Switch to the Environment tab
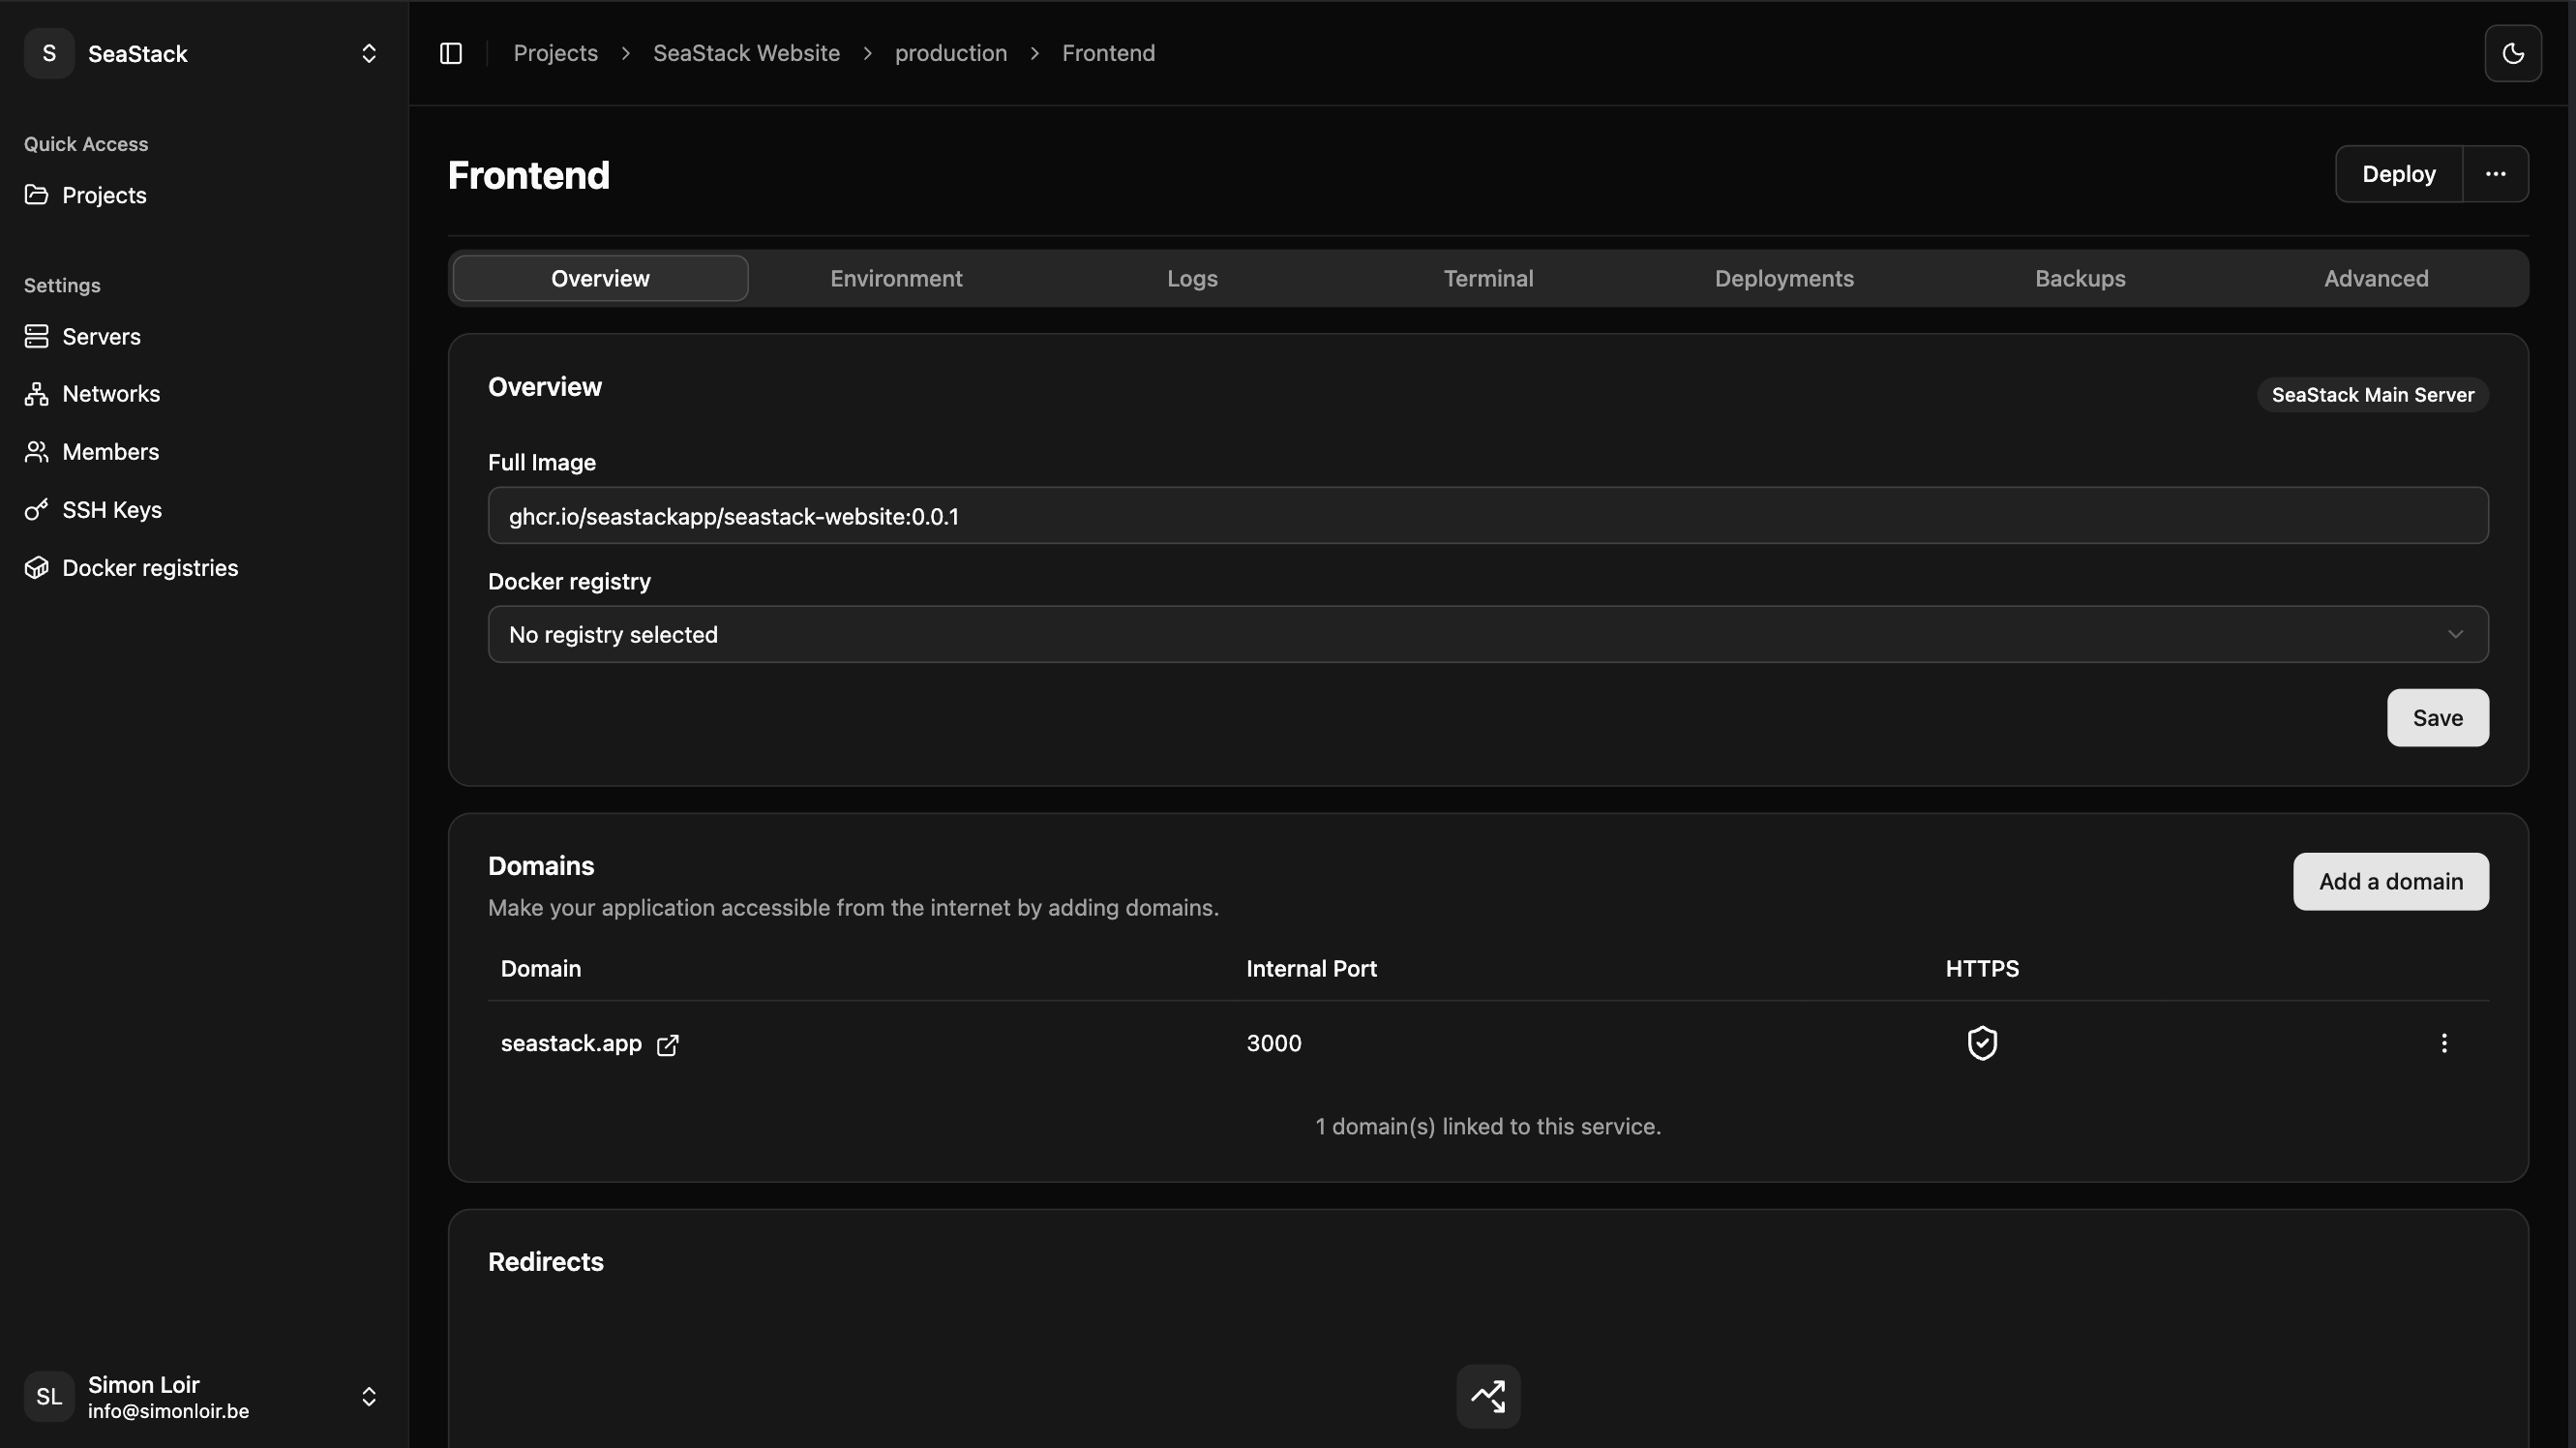2576x1448 pixels. [x=896, y=278]
